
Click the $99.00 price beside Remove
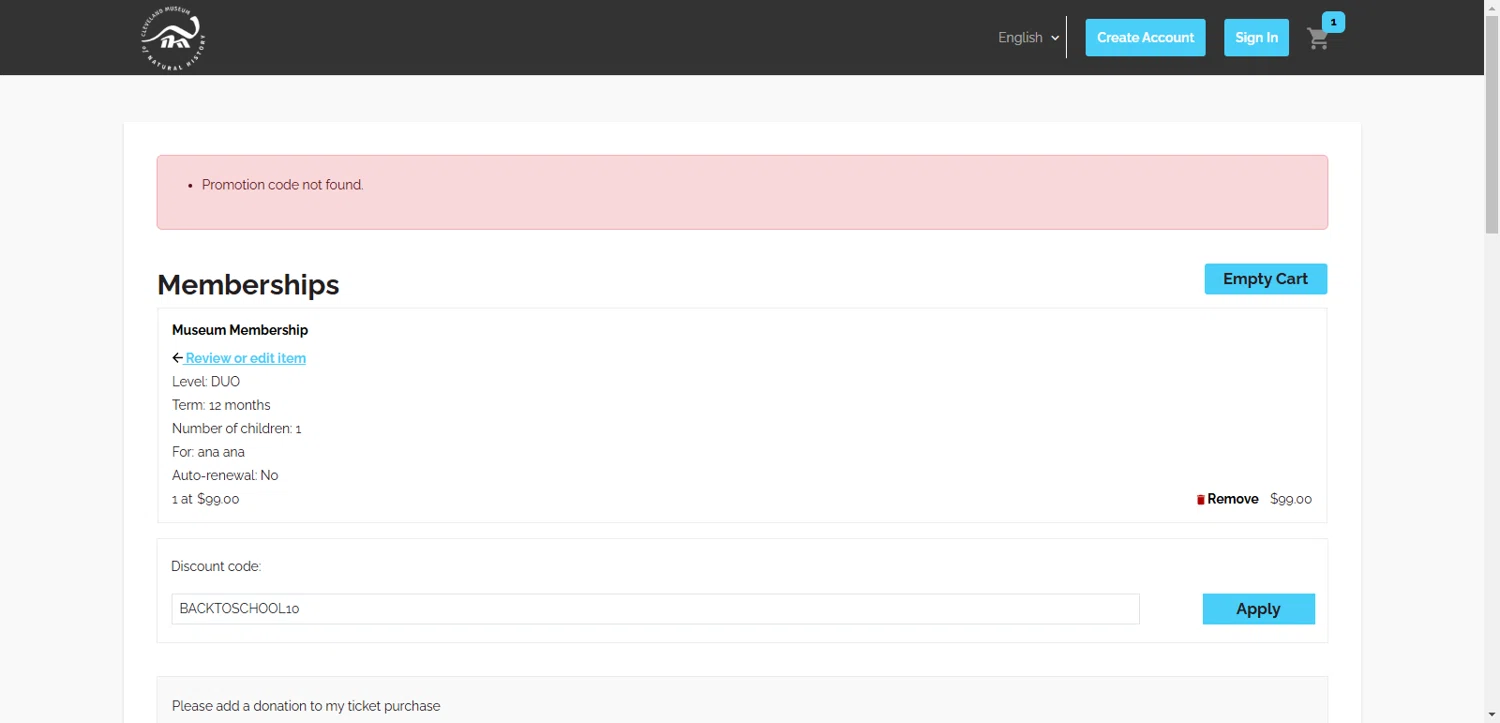(x=1291, y=499)
